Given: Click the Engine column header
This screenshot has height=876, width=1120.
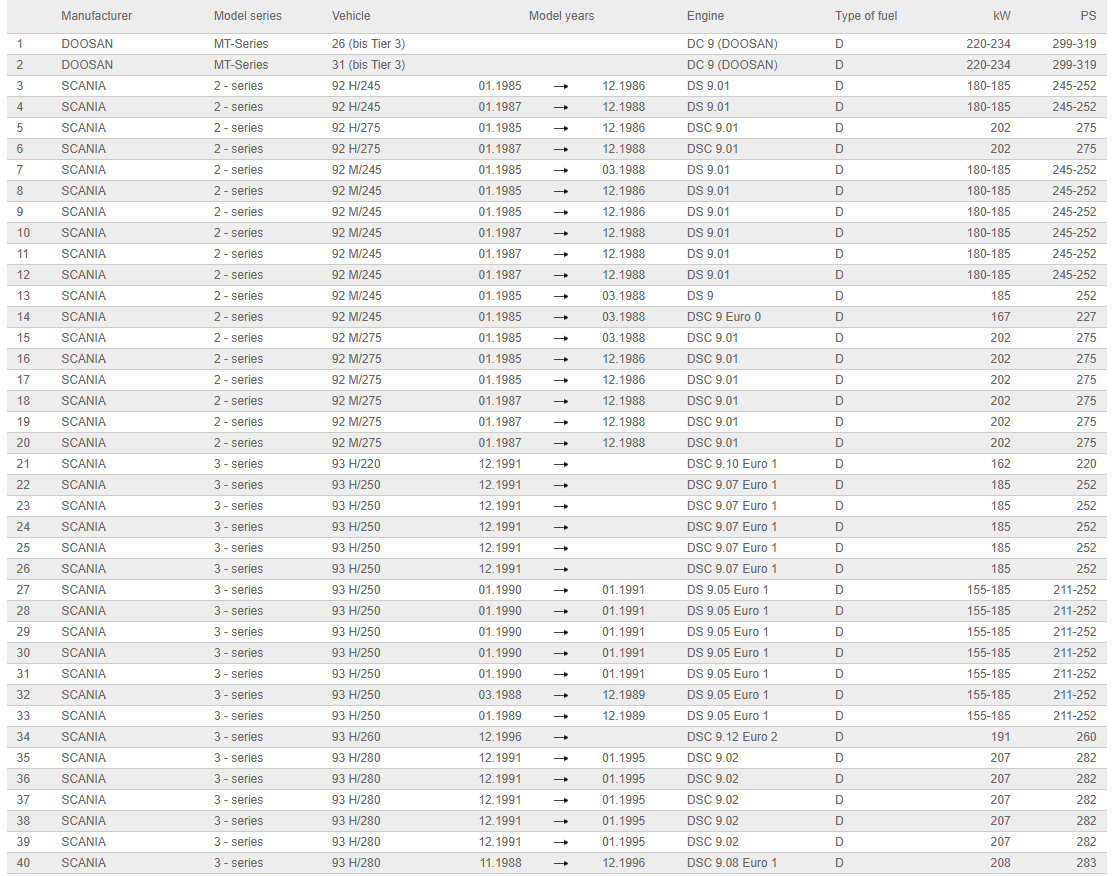Looking at the screenshot, I should click(x=705, y=16).
